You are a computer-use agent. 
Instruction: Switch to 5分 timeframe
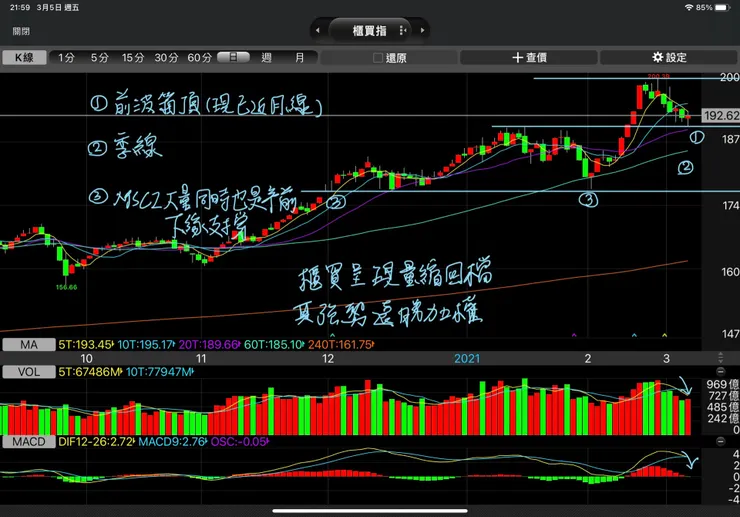click(99, 58)
